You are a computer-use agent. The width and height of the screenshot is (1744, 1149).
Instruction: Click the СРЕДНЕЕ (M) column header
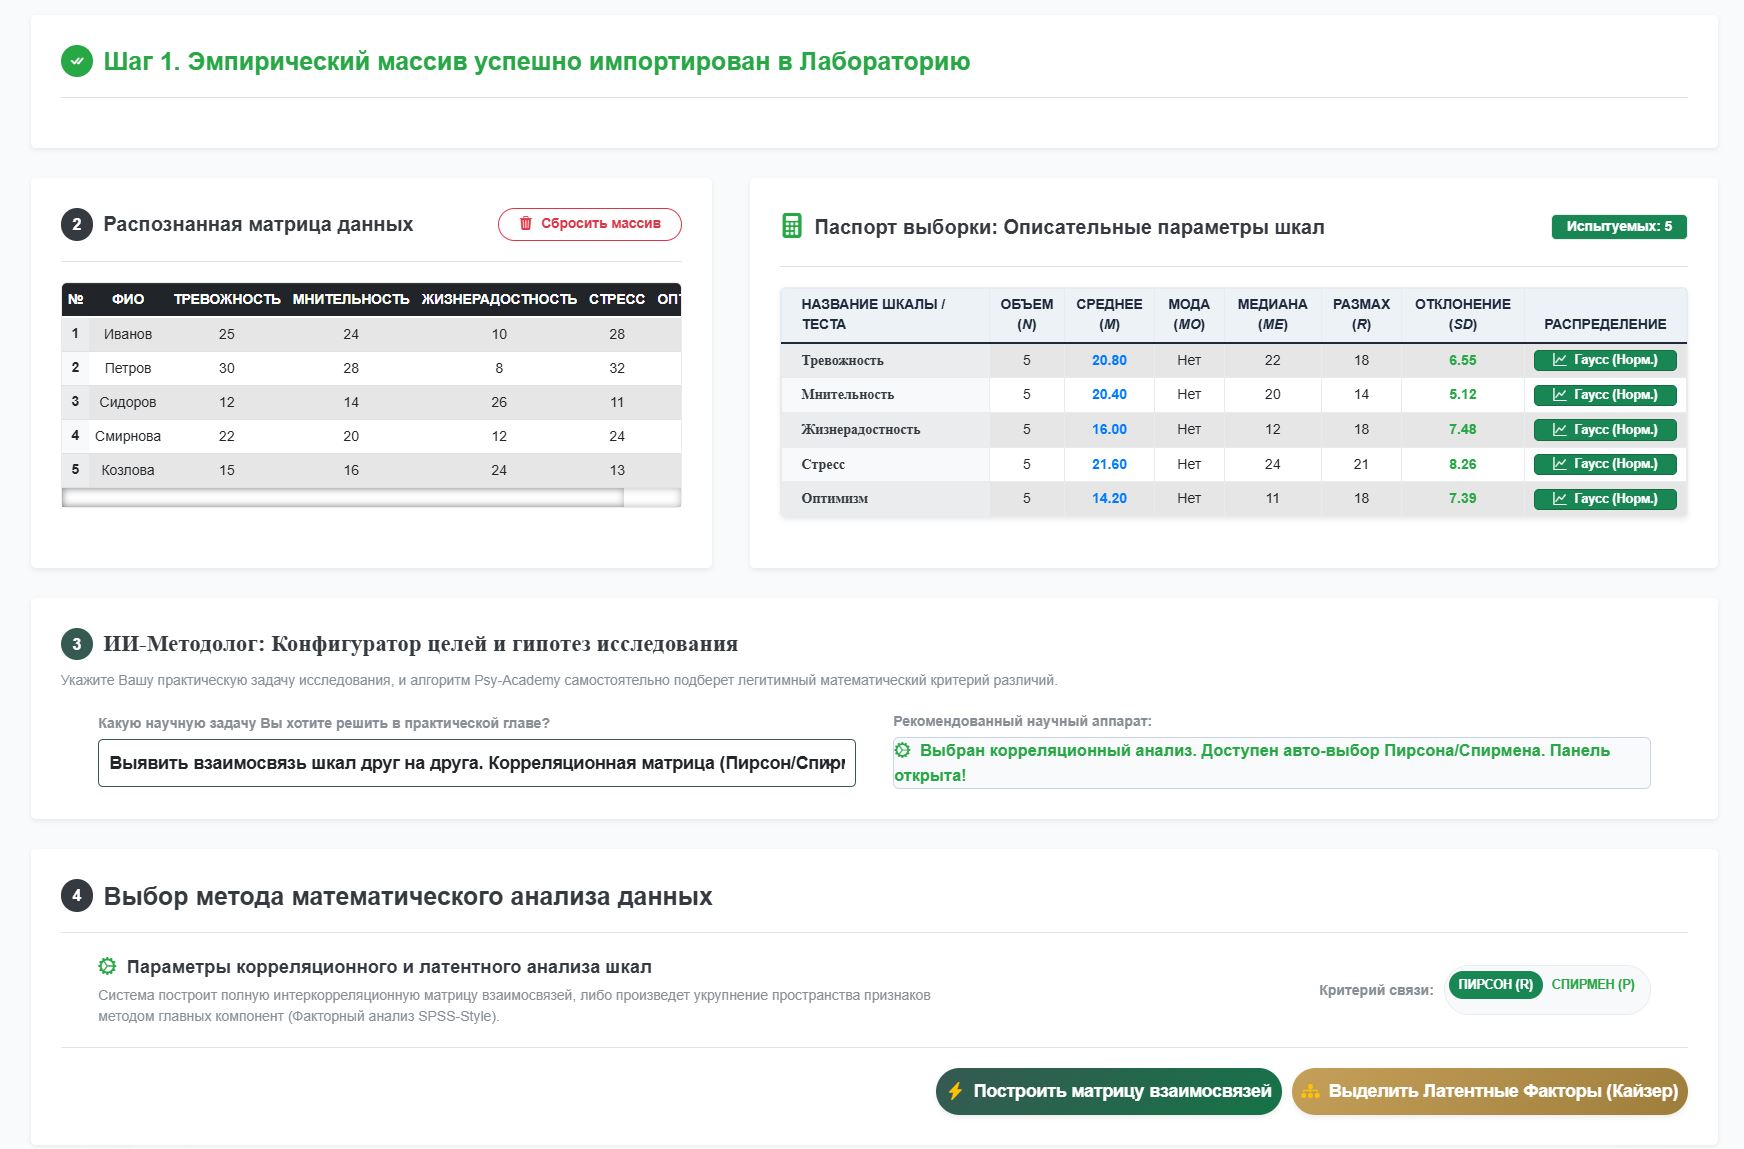1109,314
